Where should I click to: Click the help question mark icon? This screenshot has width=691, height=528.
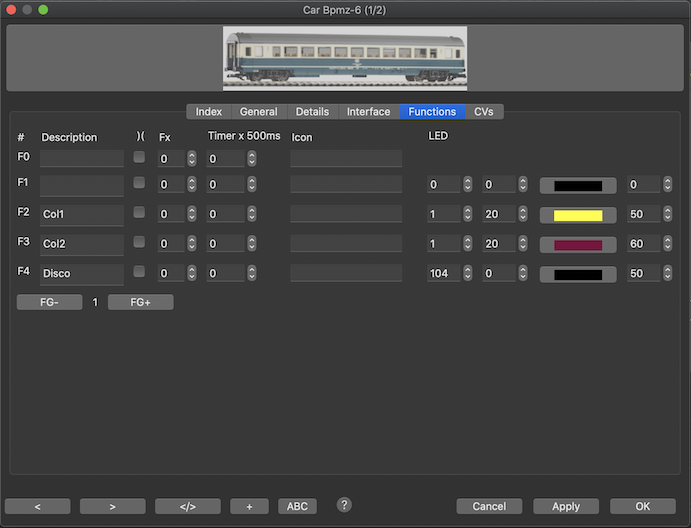(x=344, y=505)
